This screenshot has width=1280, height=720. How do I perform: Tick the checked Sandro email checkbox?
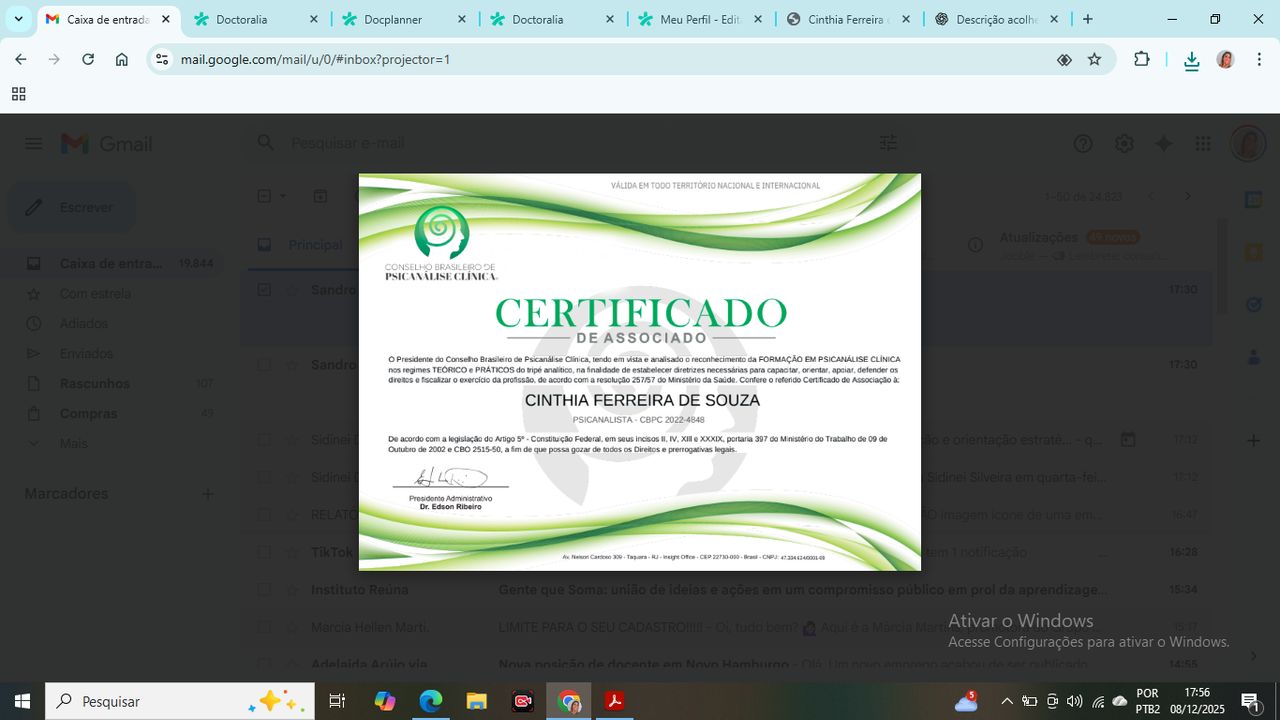[x=264, y=290]
